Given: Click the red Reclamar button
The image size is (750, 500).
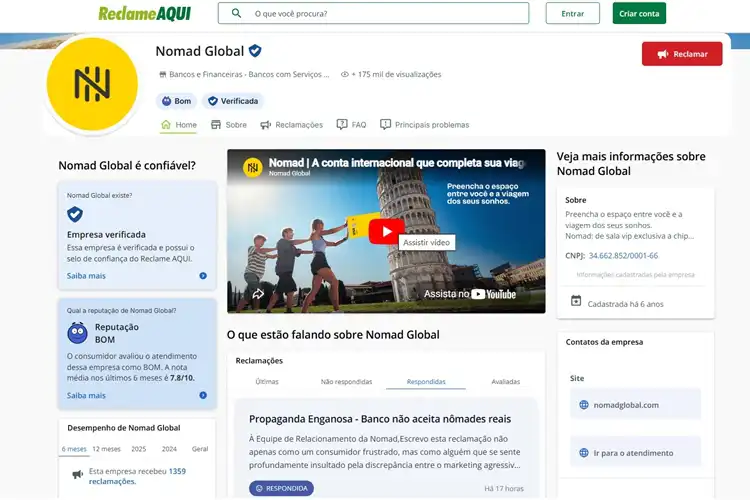Looking at the screenshot, I should coord(682,54).
